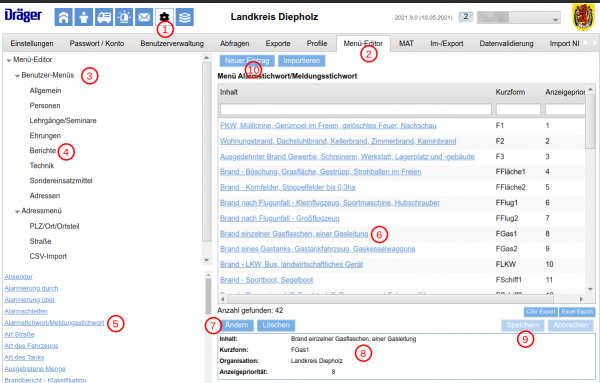The image size is (600, 383).
Task: Select CSV-Import in the tree
Action: (48, 256)
